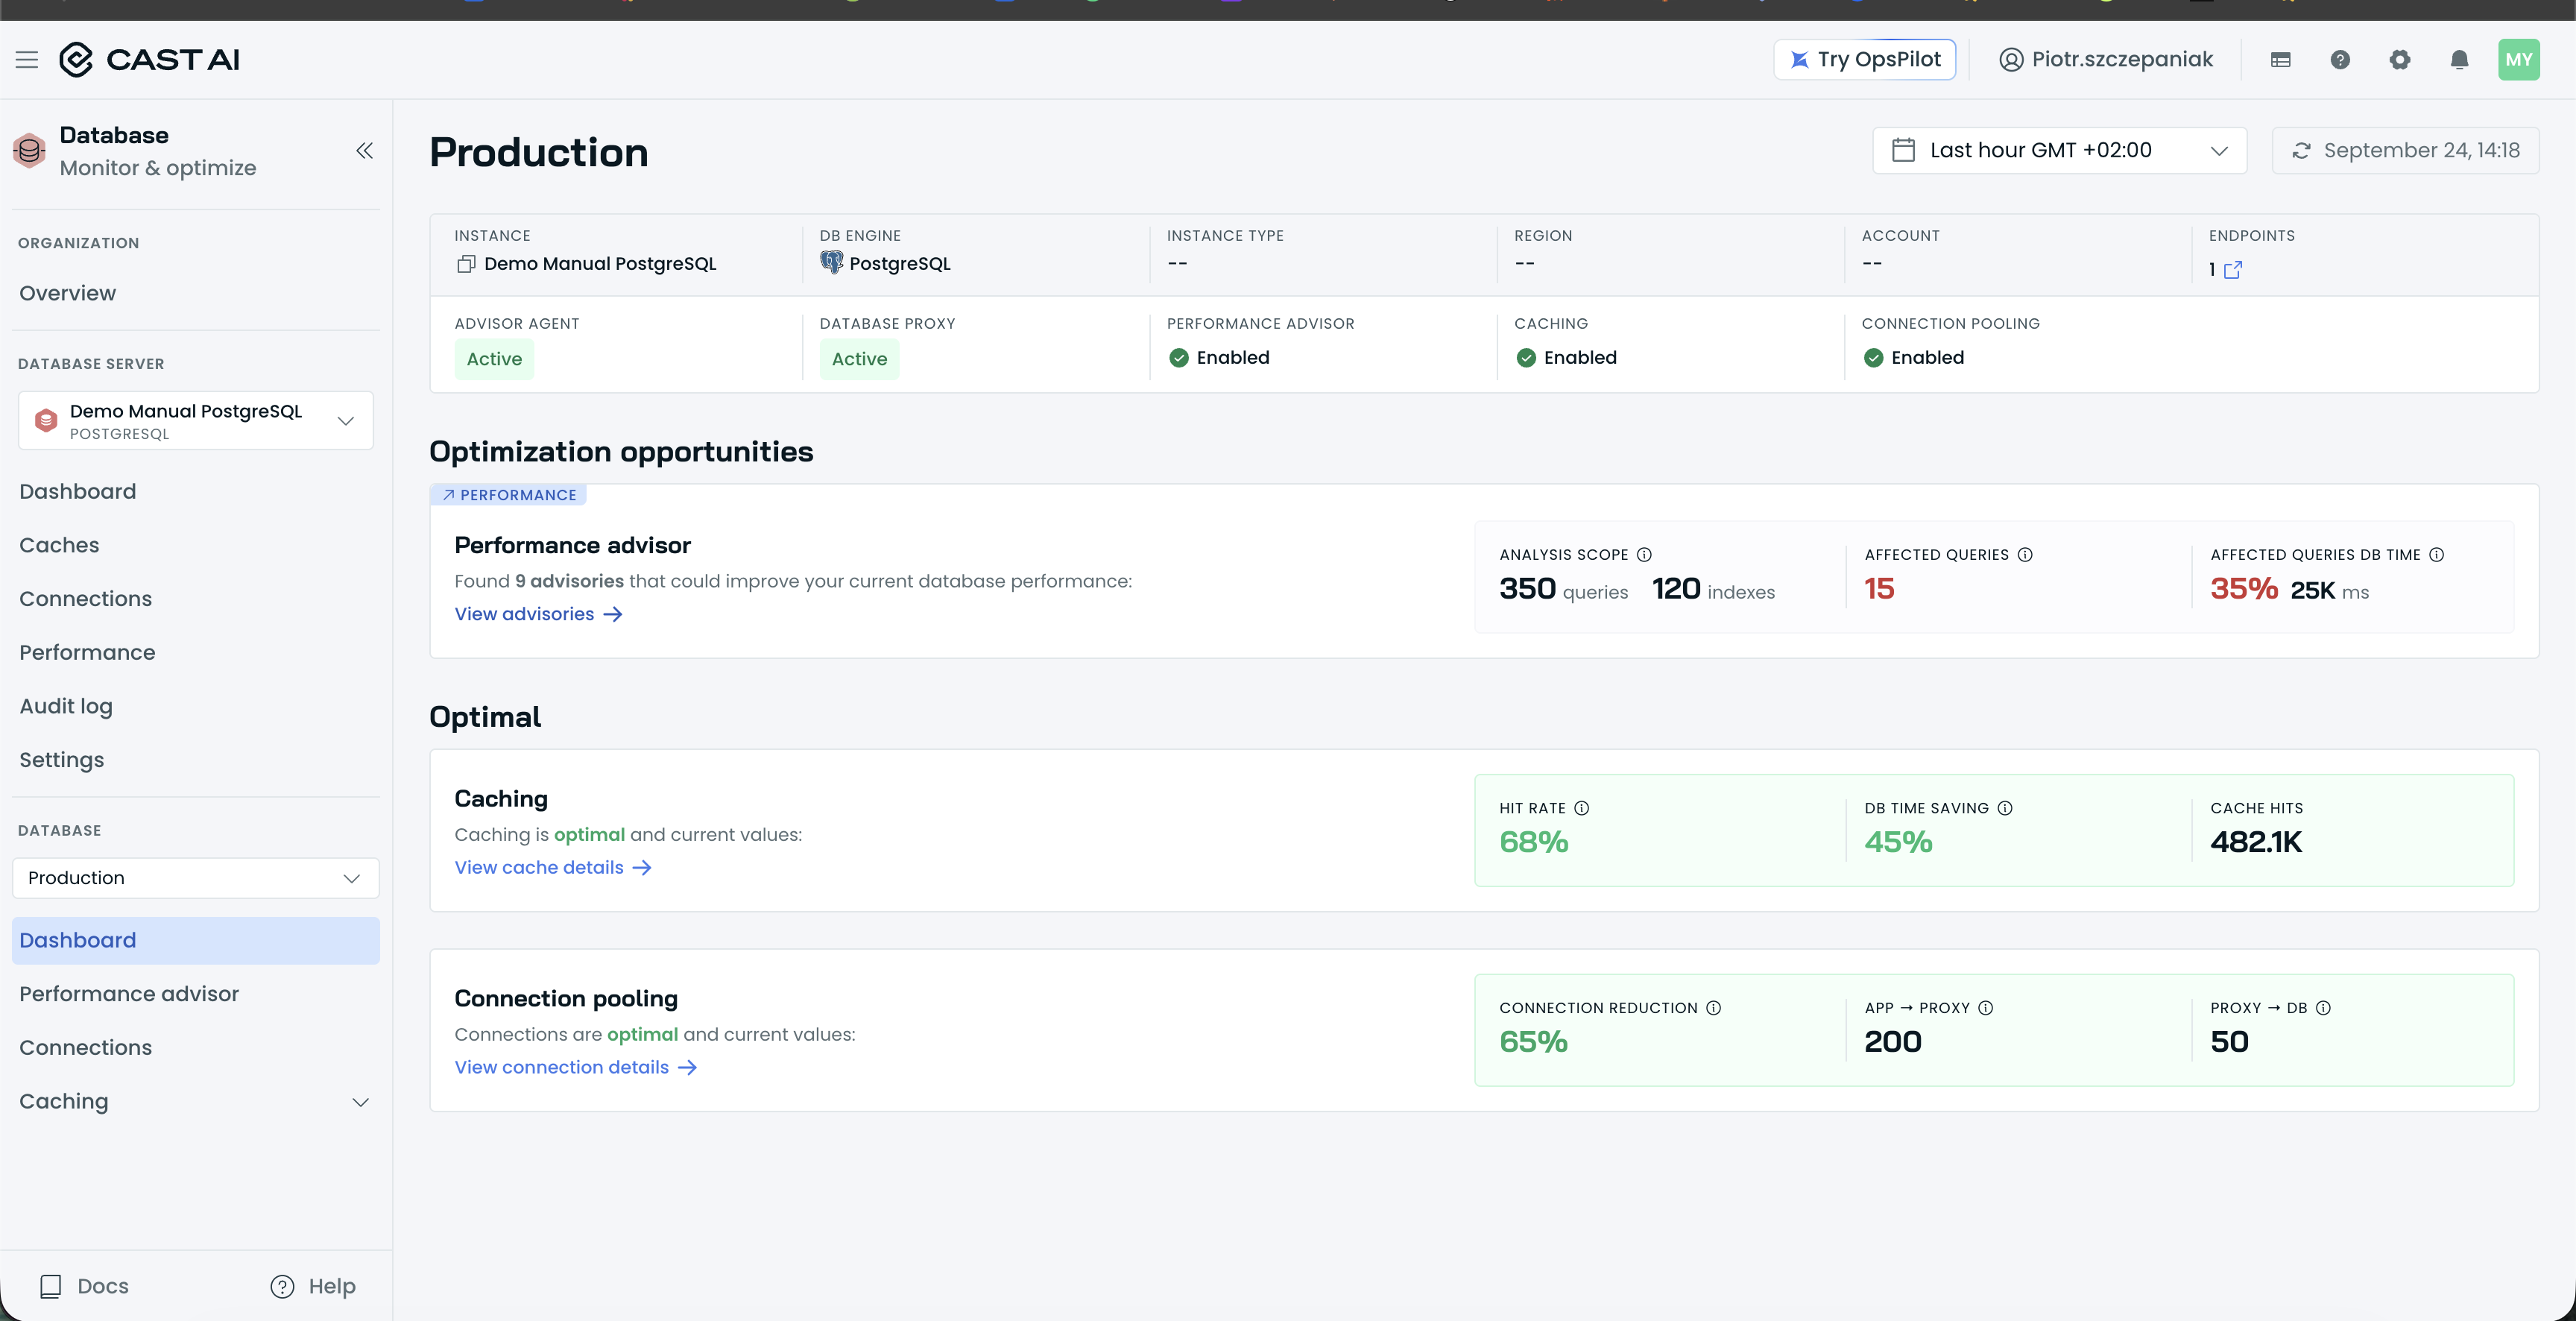Click the CAST AI logo

pos(150,60)
